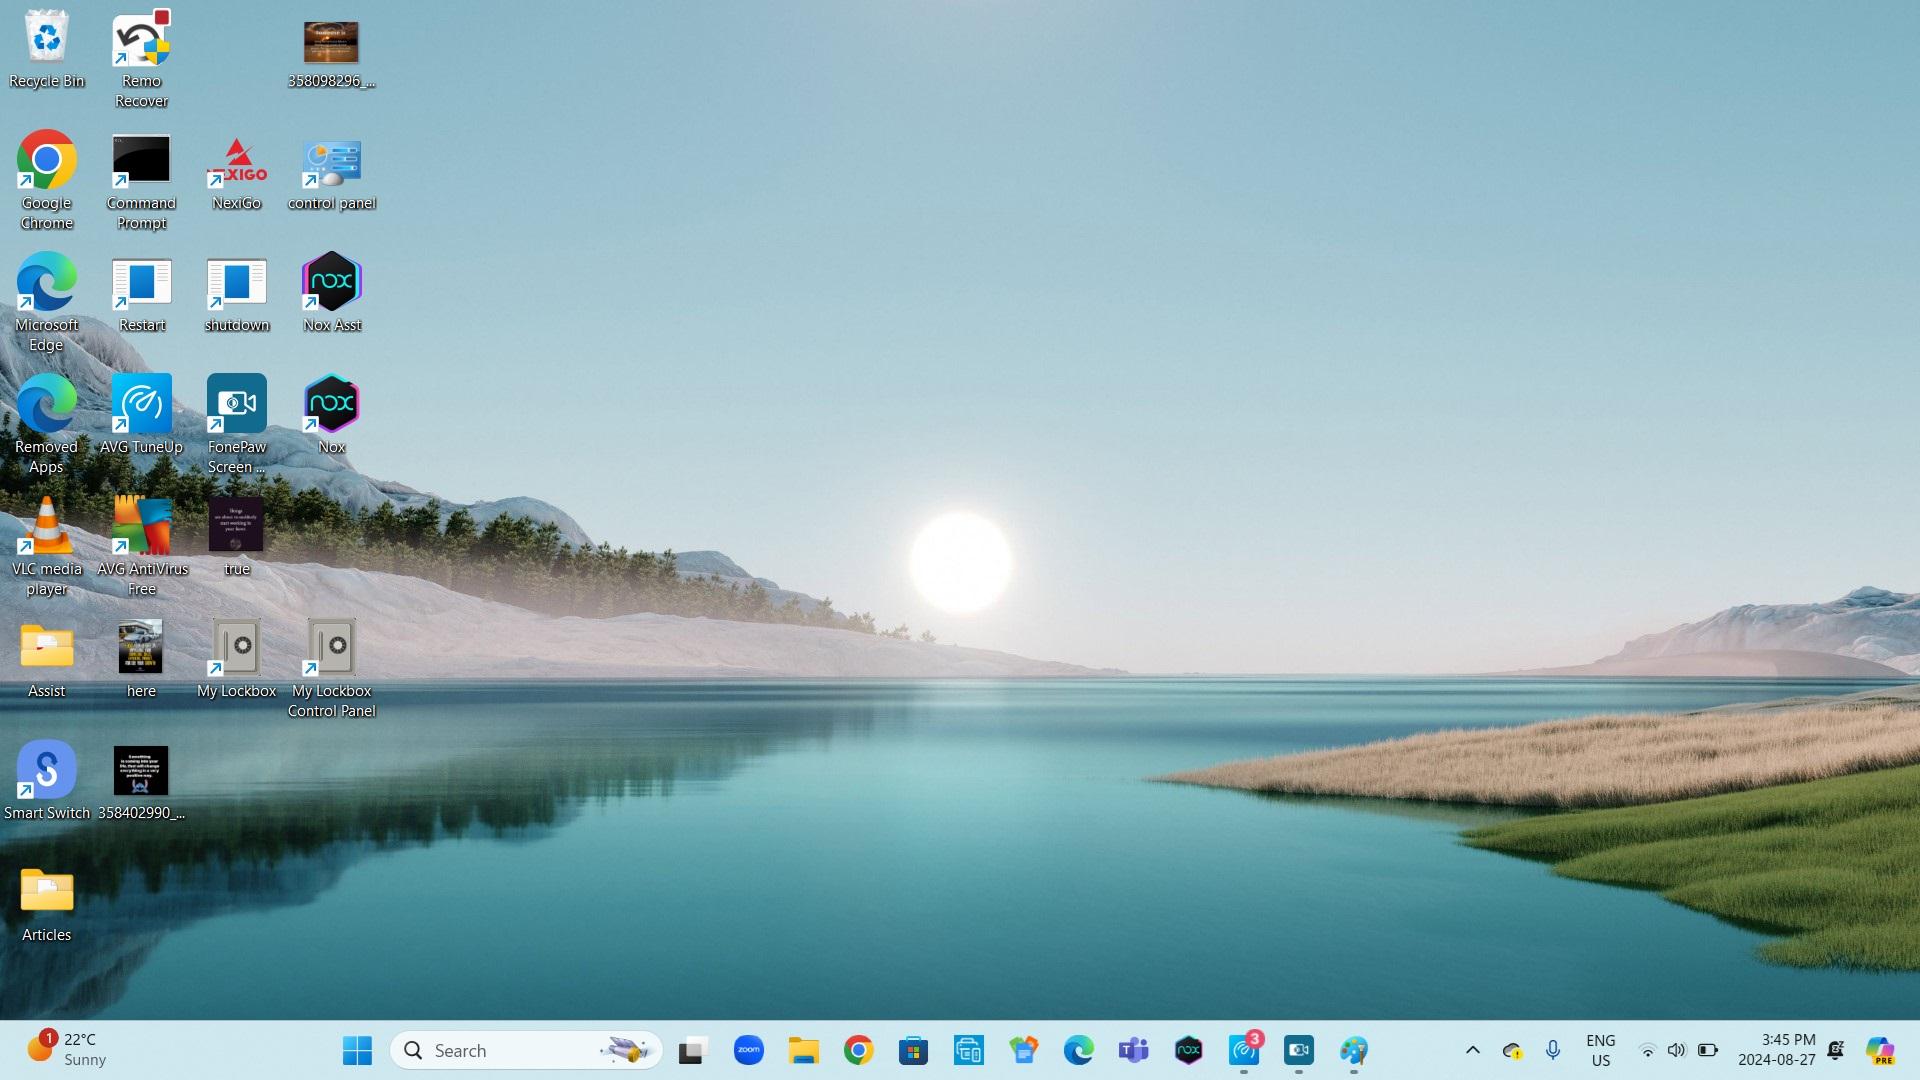Open Microsoft Teams from the taskbar
The height and width of the screenshot is (1080, 1920).
click(1133, 1051)
